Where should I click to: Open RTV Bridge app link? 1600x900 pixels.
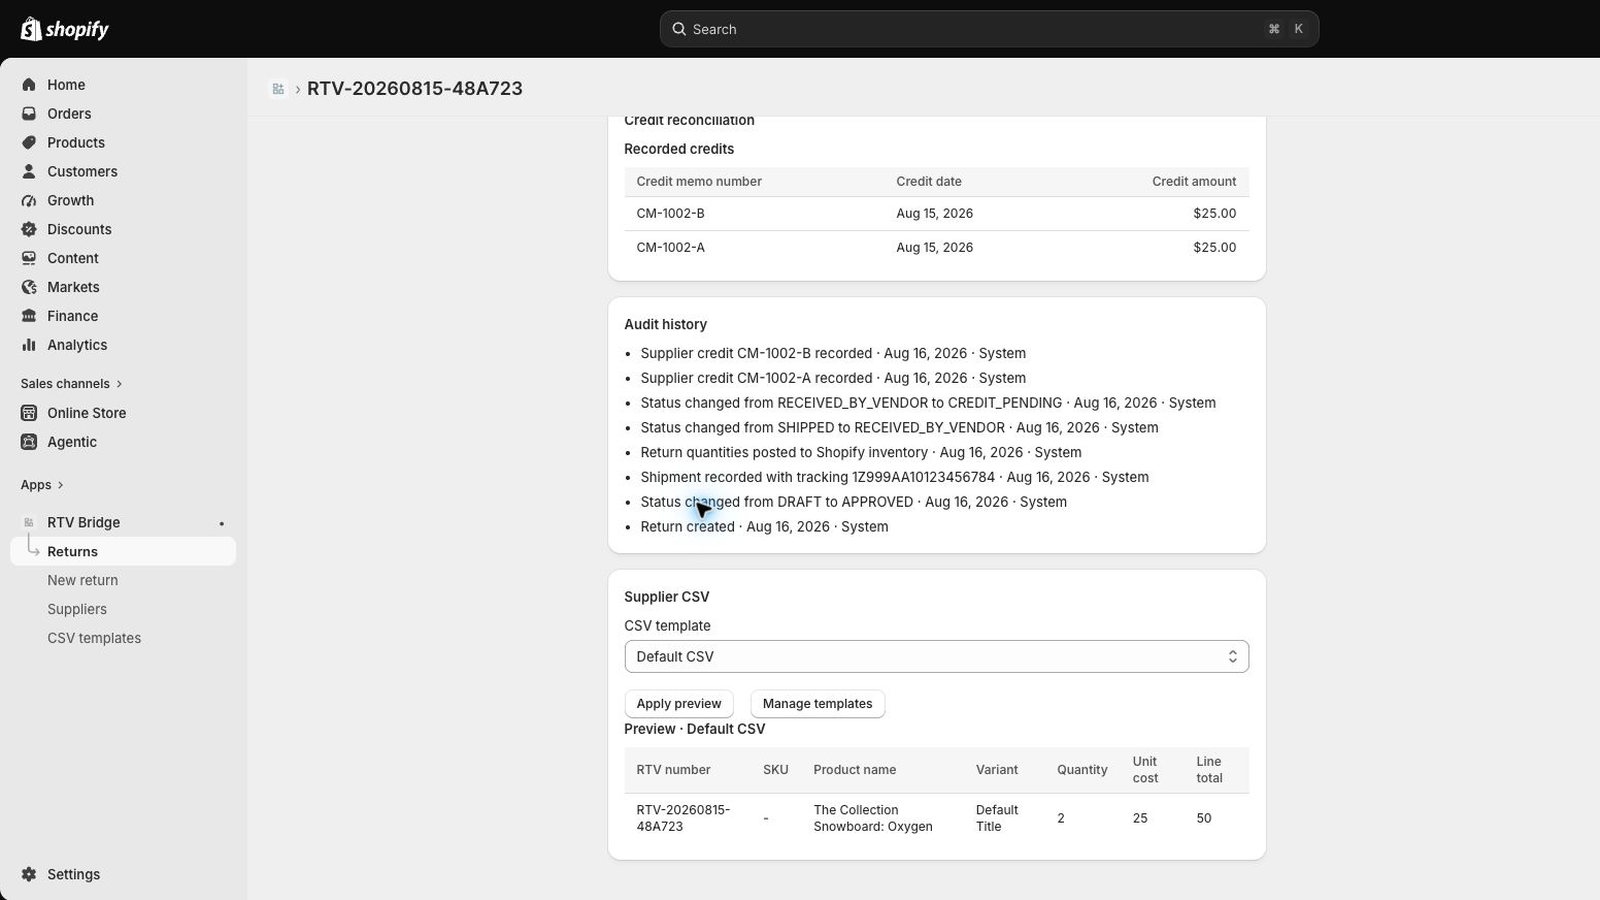(83, 523)
